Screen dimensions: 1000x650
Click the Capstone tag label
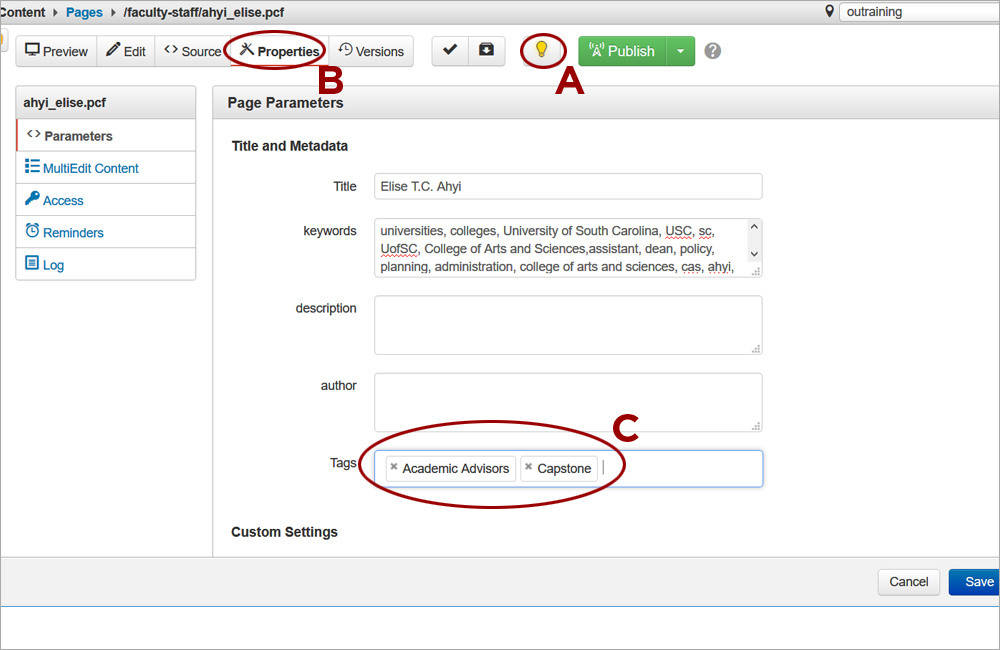coord(564,469)
